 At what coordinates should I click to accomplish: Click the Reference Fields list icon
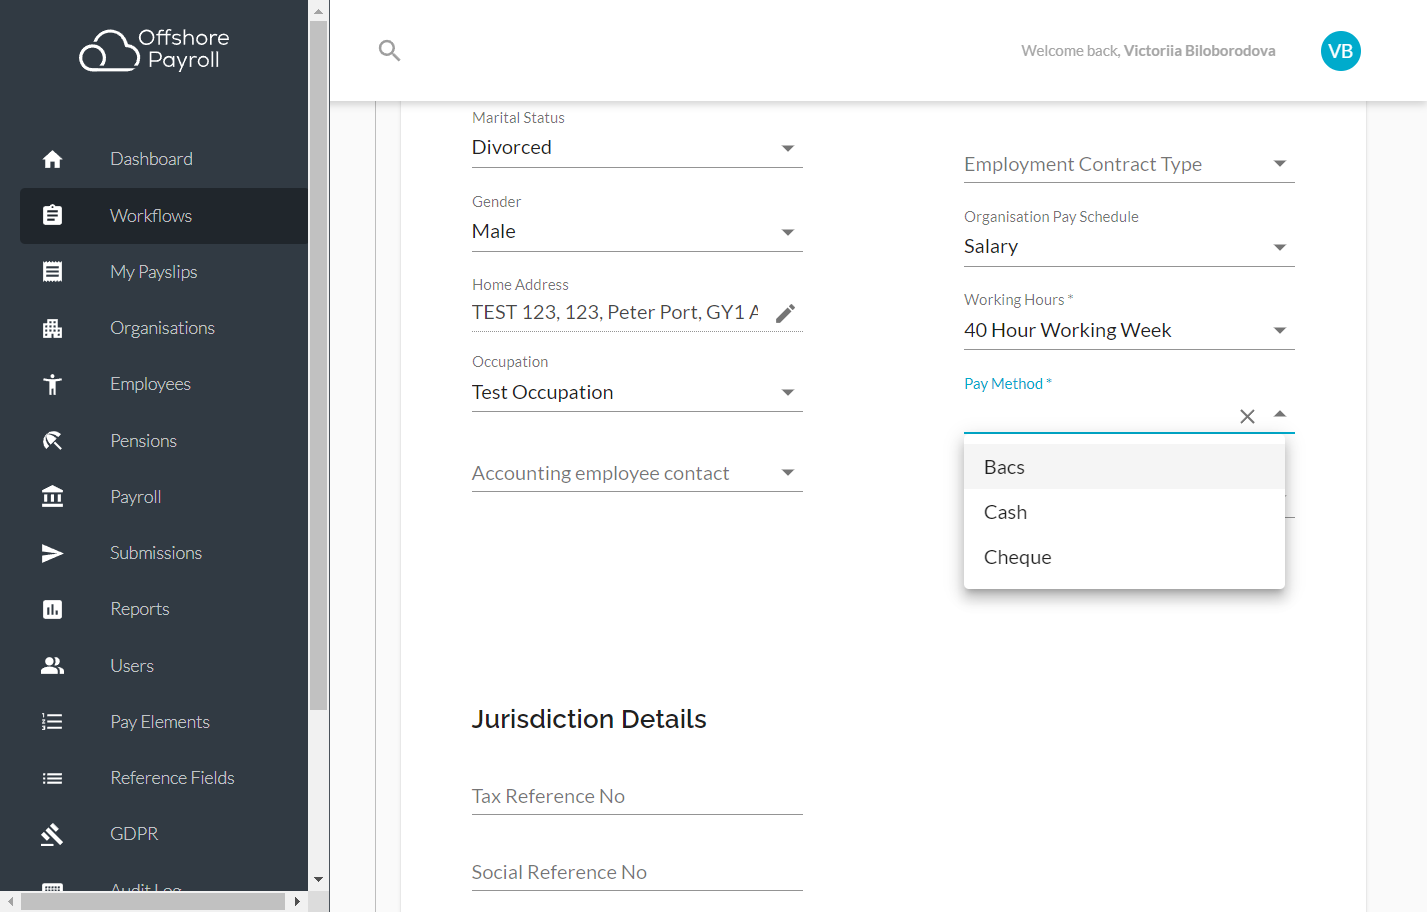[x=53, y=778]
